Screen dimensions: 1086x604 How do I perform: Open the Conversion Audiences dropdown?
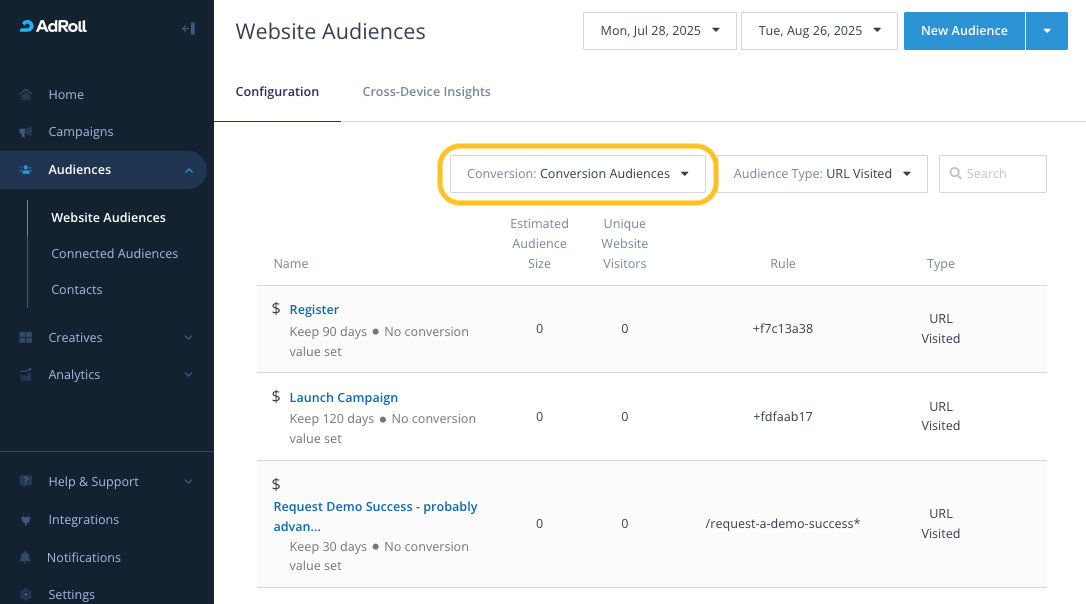tap(578, 174)
